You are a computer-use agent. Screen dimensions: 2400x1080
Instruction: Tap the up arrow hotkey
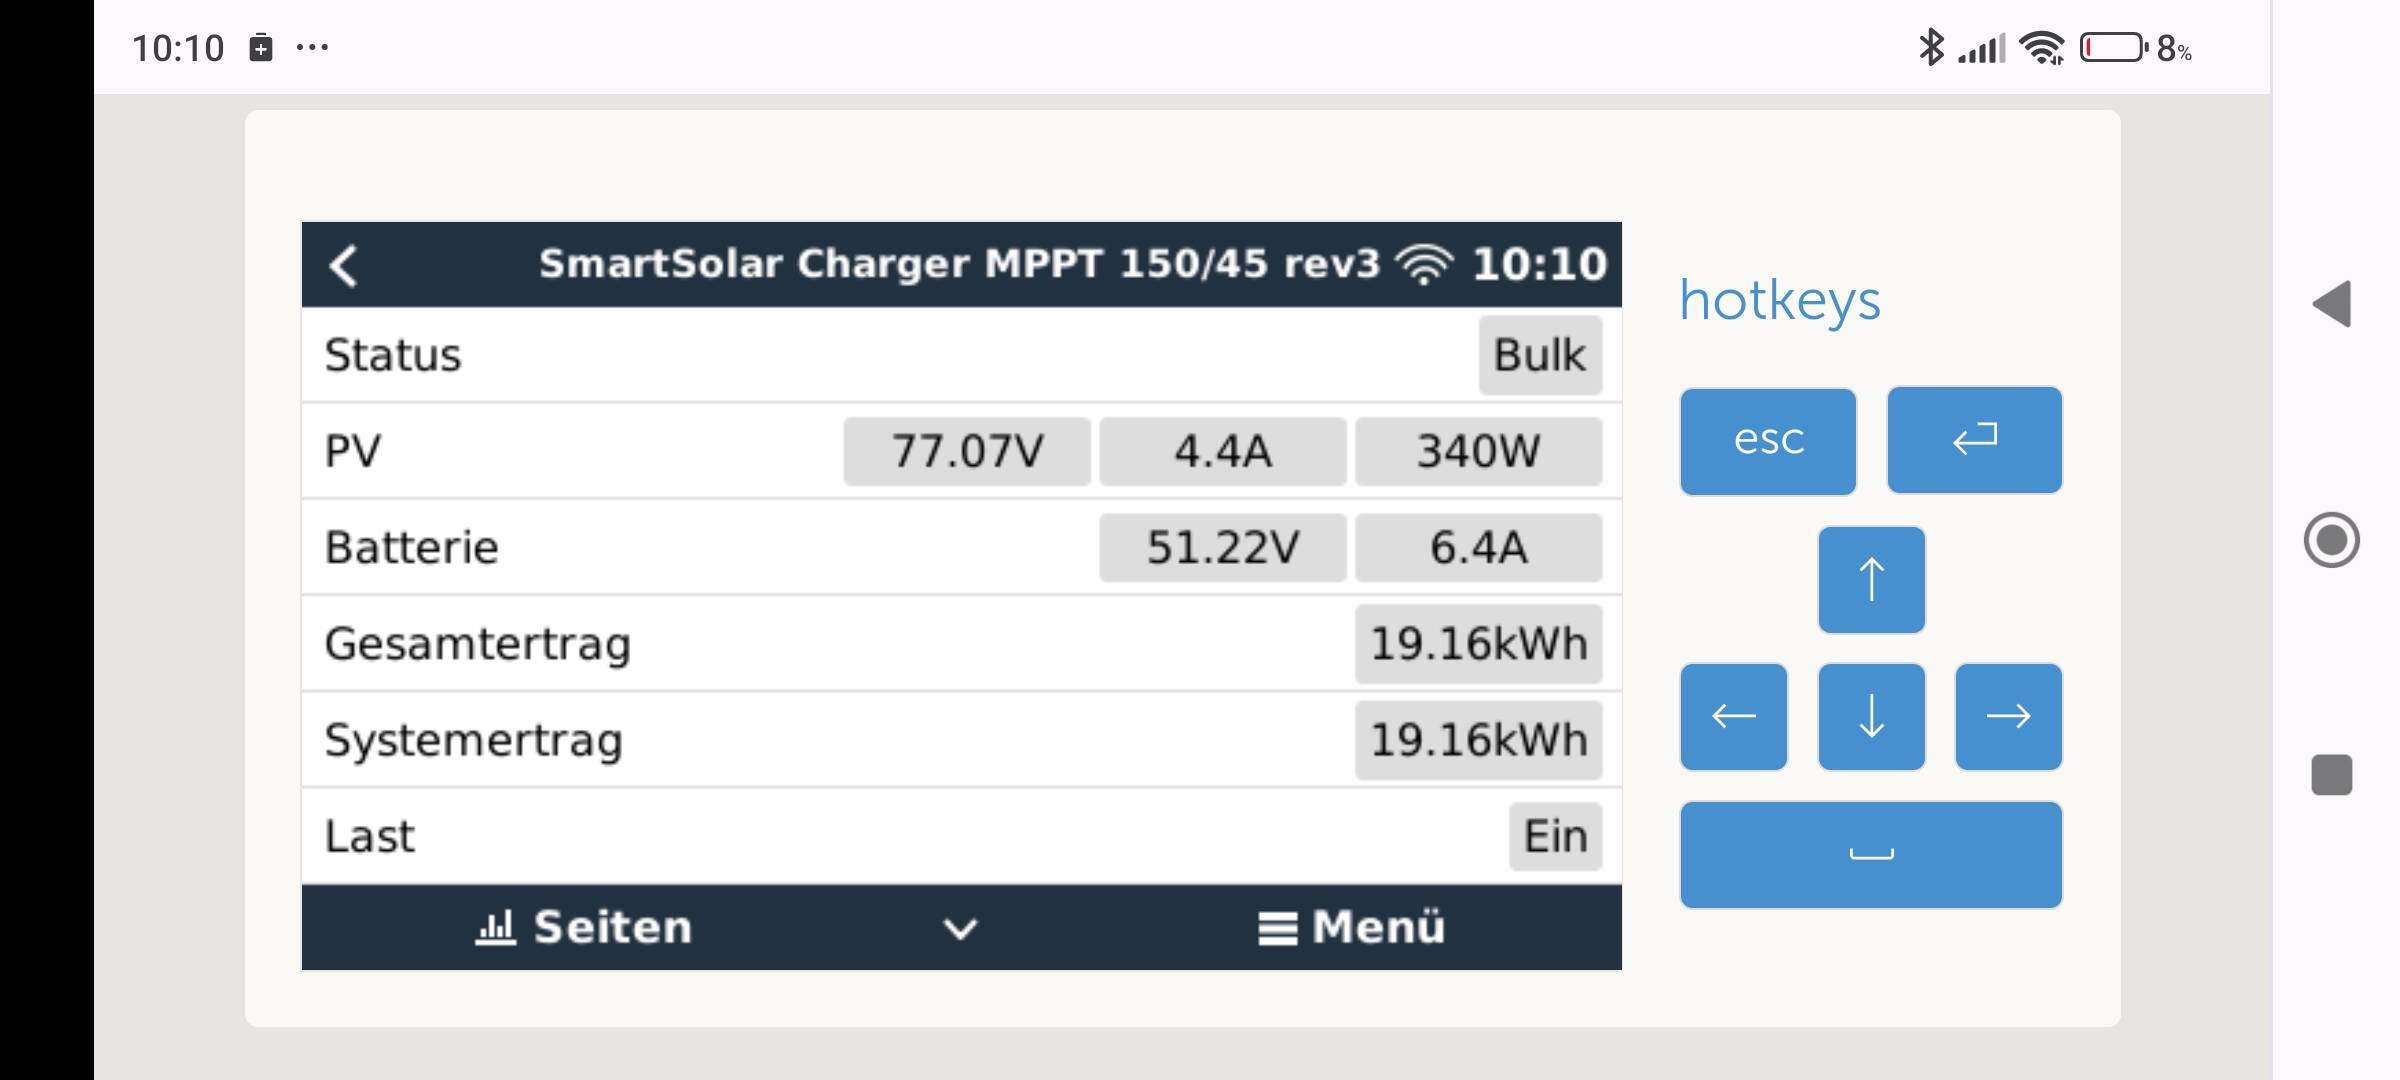[x=1871, y=580]
